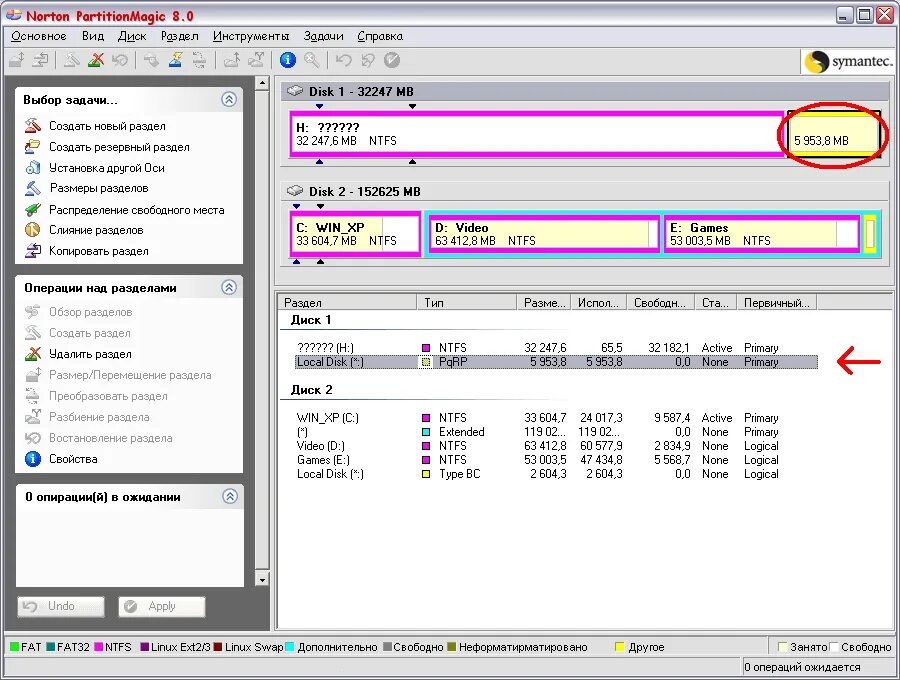Viewport: 900px width, 680px height.
Task: Click the blue Properties info toolbar icon
Action: (288, 60)
